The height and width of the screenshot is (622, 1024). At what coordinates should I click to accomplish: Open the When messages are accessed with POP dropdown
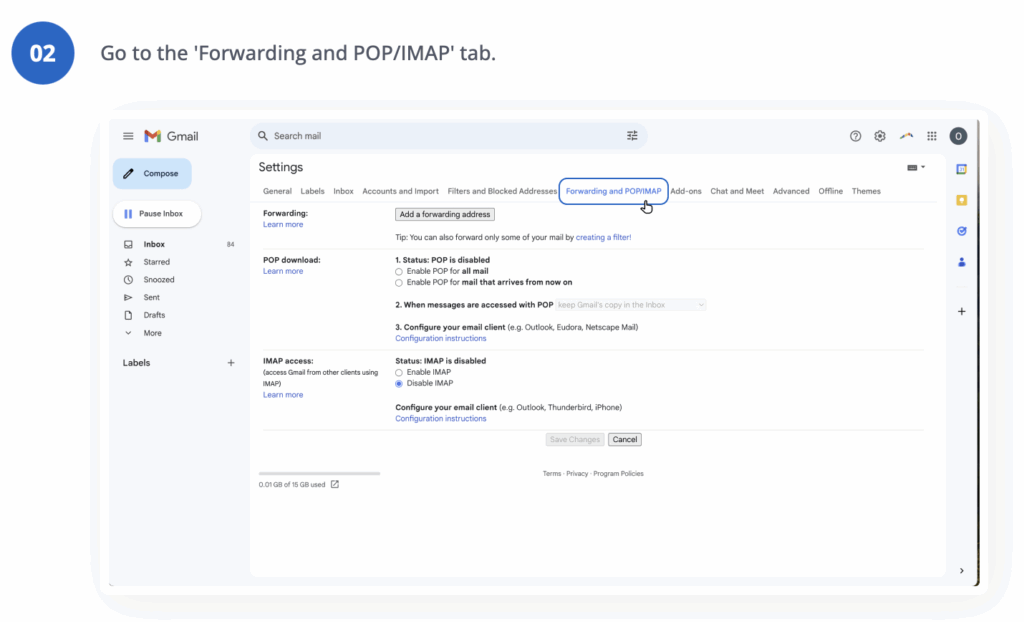[x=630, y=304]
